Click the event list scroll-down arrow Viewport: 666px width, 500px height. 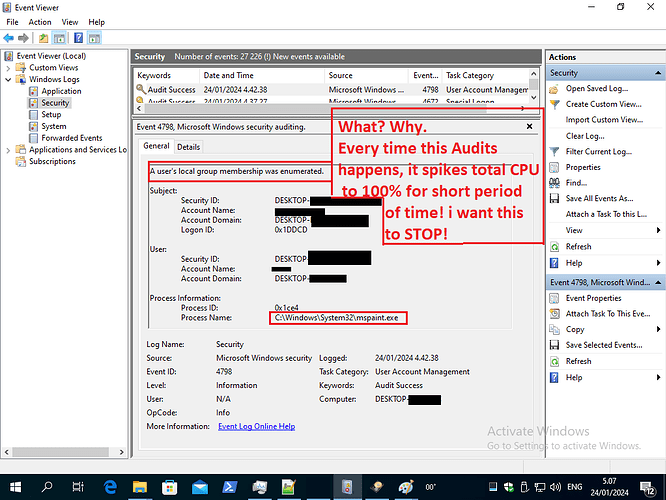pos(534,98)
